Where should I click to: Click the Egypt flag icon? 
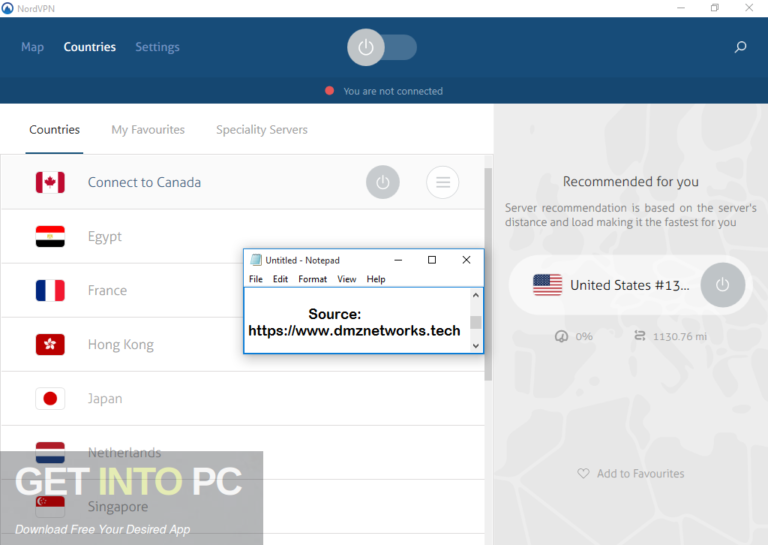coord(50,237)
